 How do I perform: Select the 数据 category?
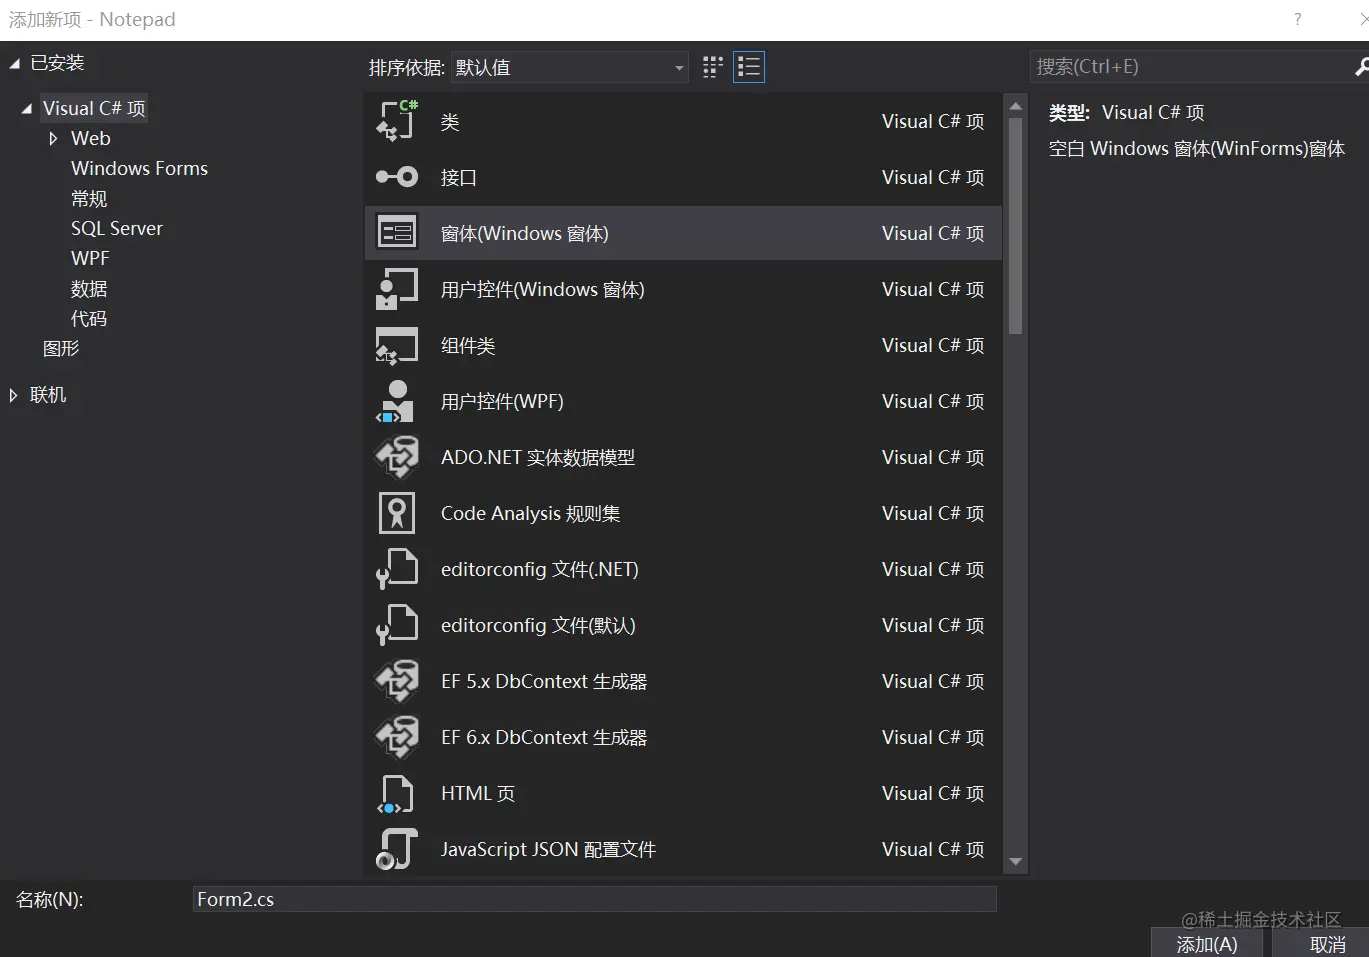click(x=89, y=288)
